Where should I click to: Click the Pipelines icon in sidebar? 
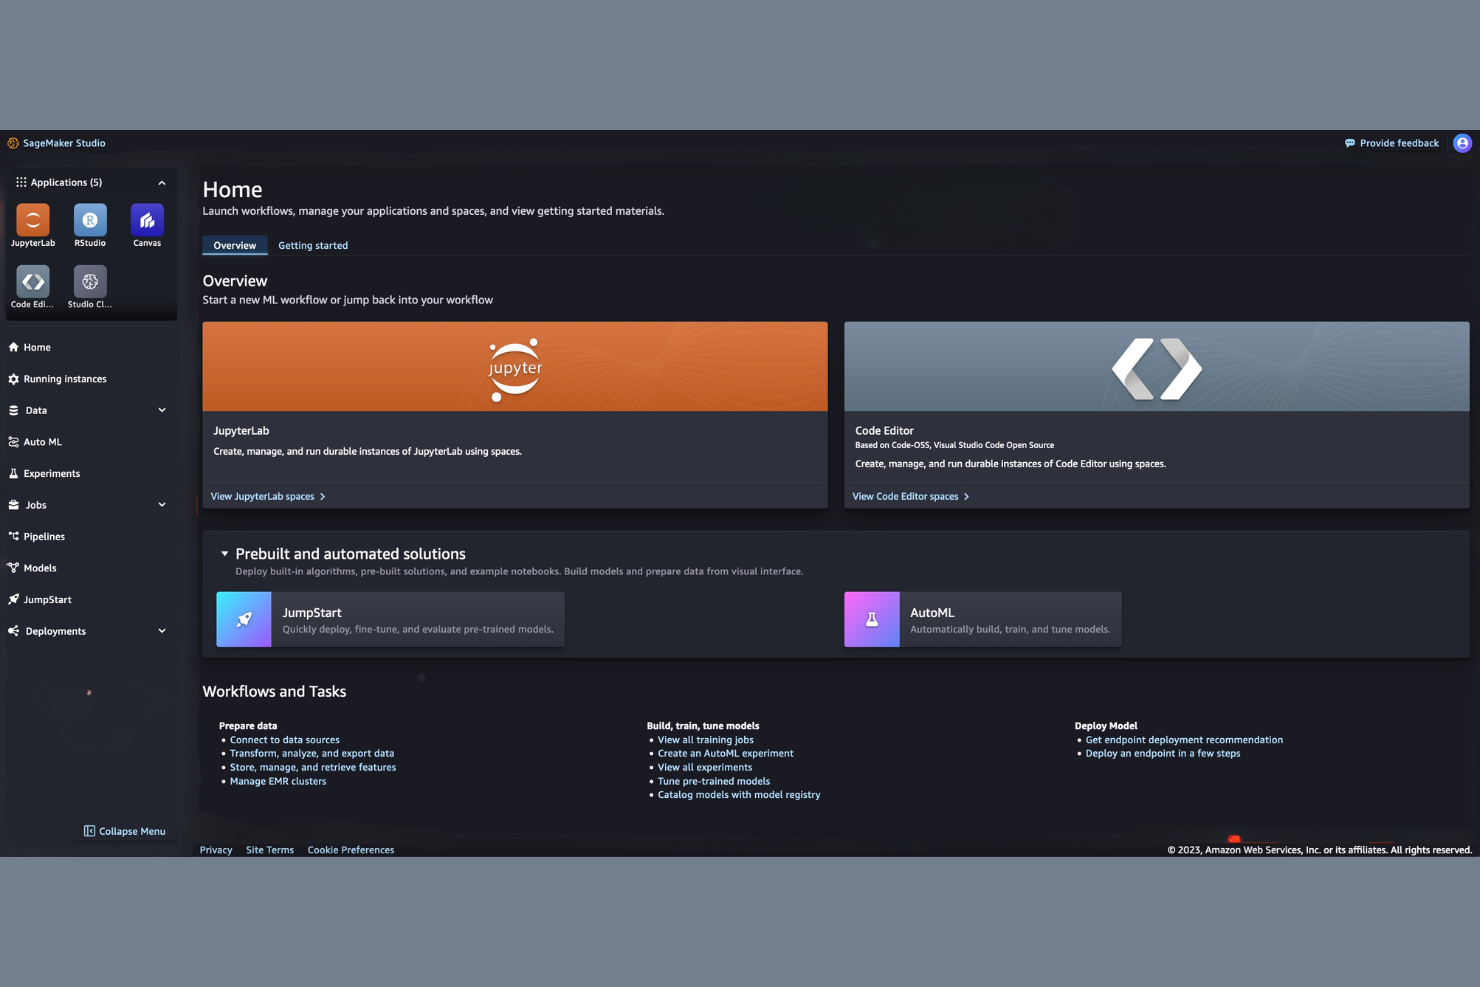14,536
